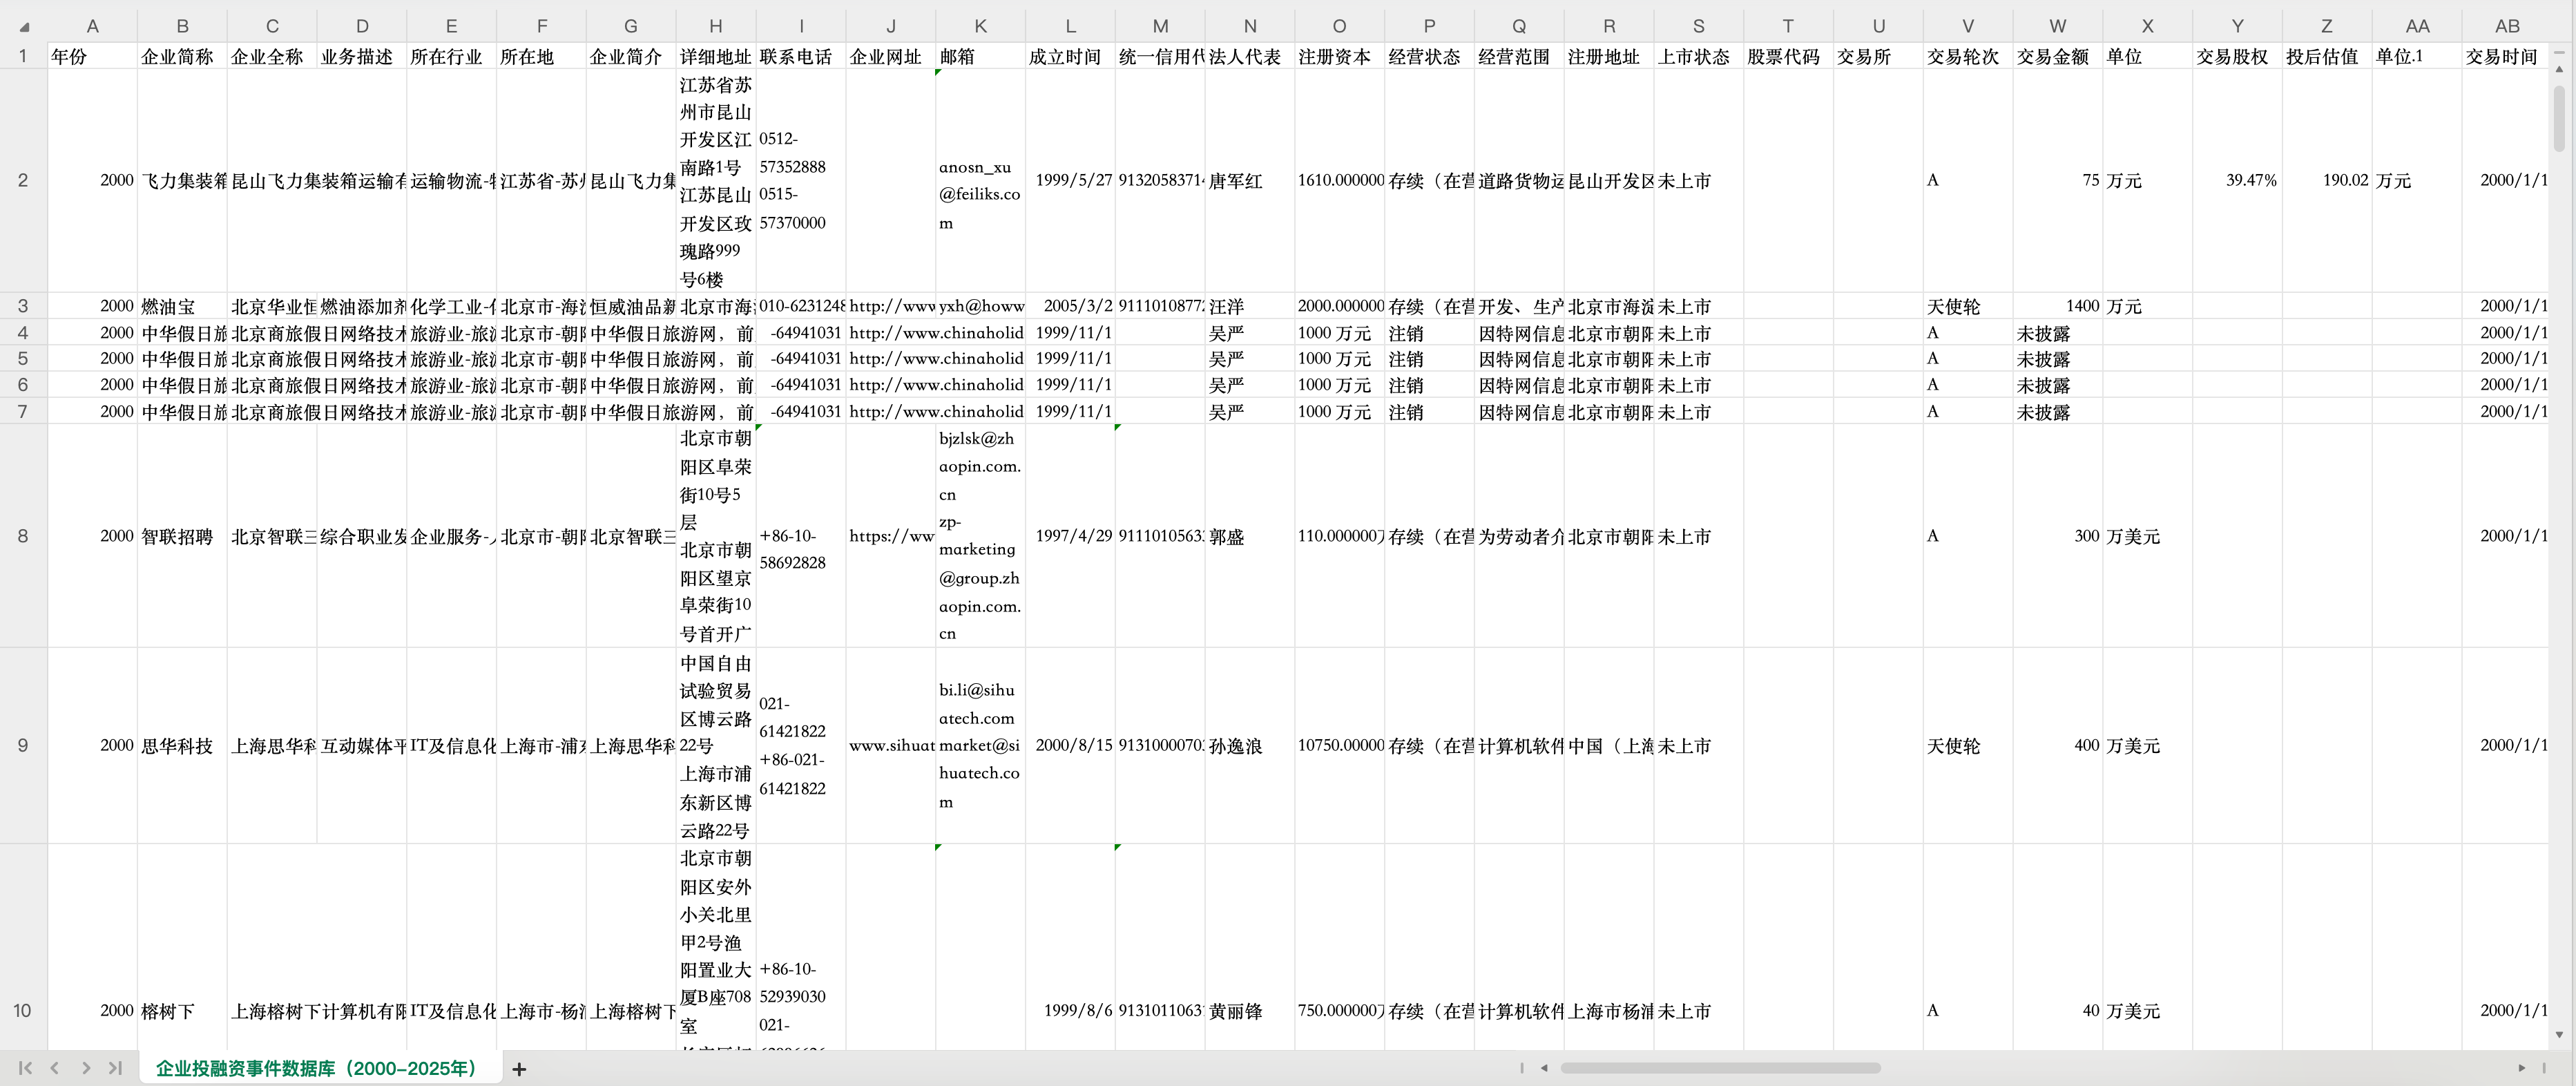Click the previous sheet navigation arrow
2576x1086 pixels.
point(55,1068)
